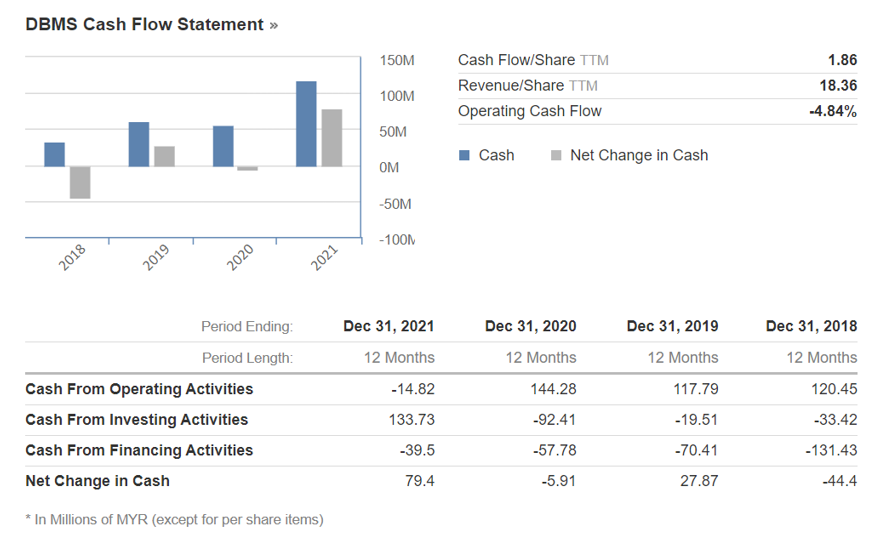Click the 2019 blue Cash bar
This screenshot has width=884, height=538.
pyautogui.click(x=139, y=144)
